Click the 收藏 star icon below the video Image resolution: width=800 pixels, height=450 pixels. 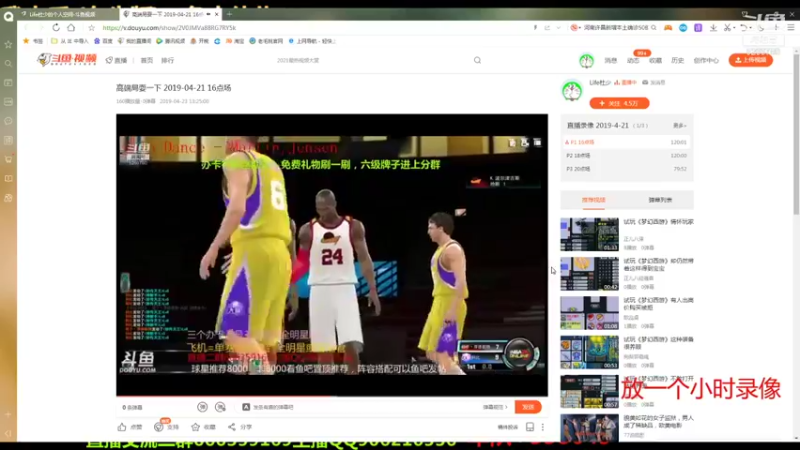pyautogui.click(x=195, y=427)
